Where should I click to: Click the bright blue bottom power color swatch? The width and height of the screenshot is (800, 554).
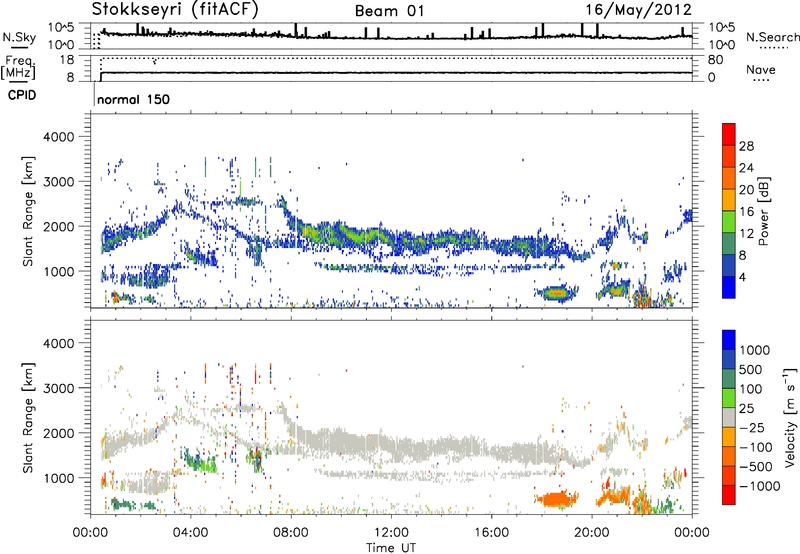(x=729, y=287)
